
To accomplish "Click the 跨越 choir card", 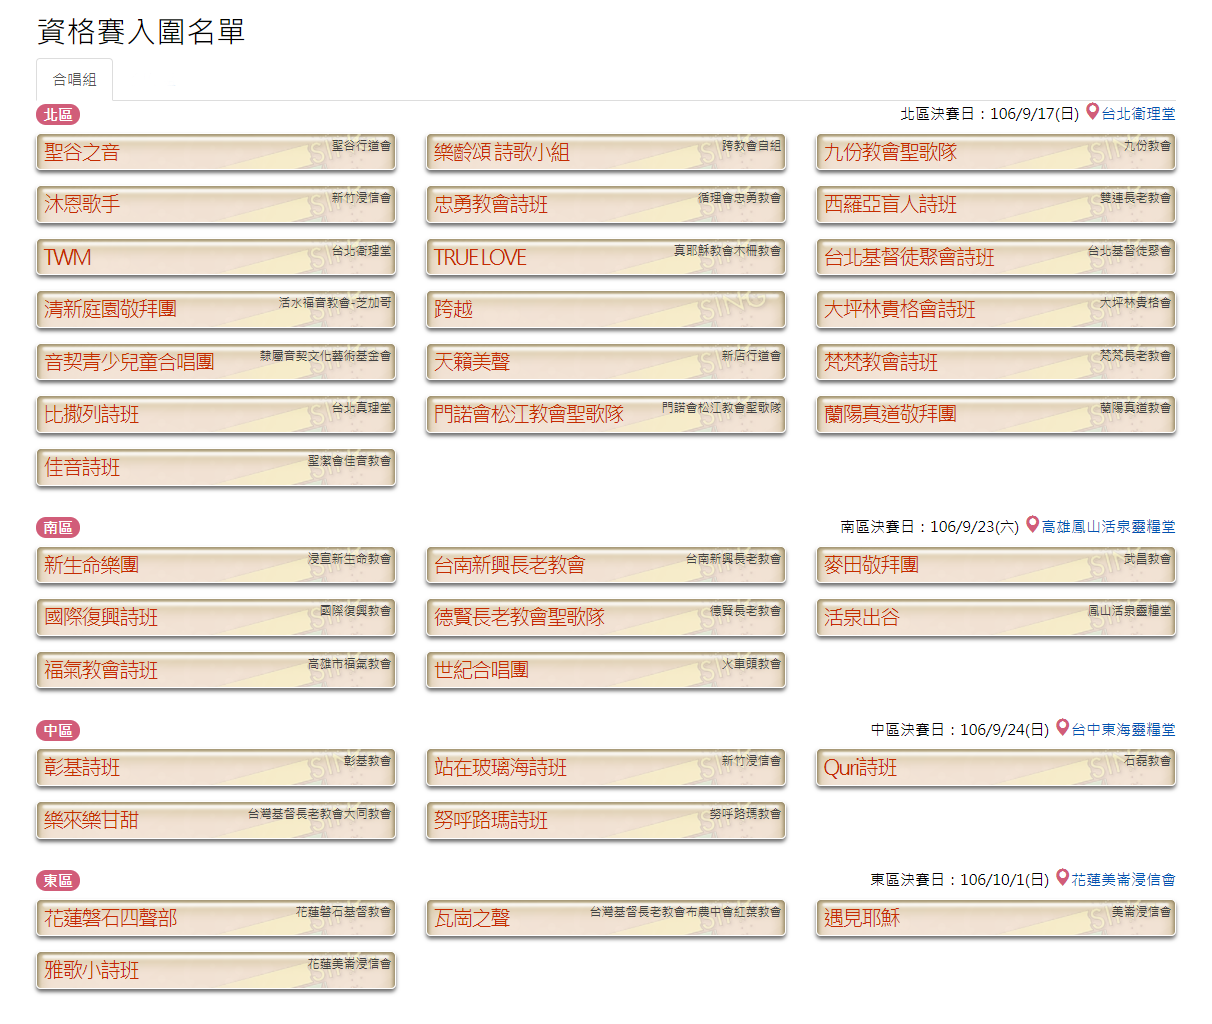I will pos(606,310).
